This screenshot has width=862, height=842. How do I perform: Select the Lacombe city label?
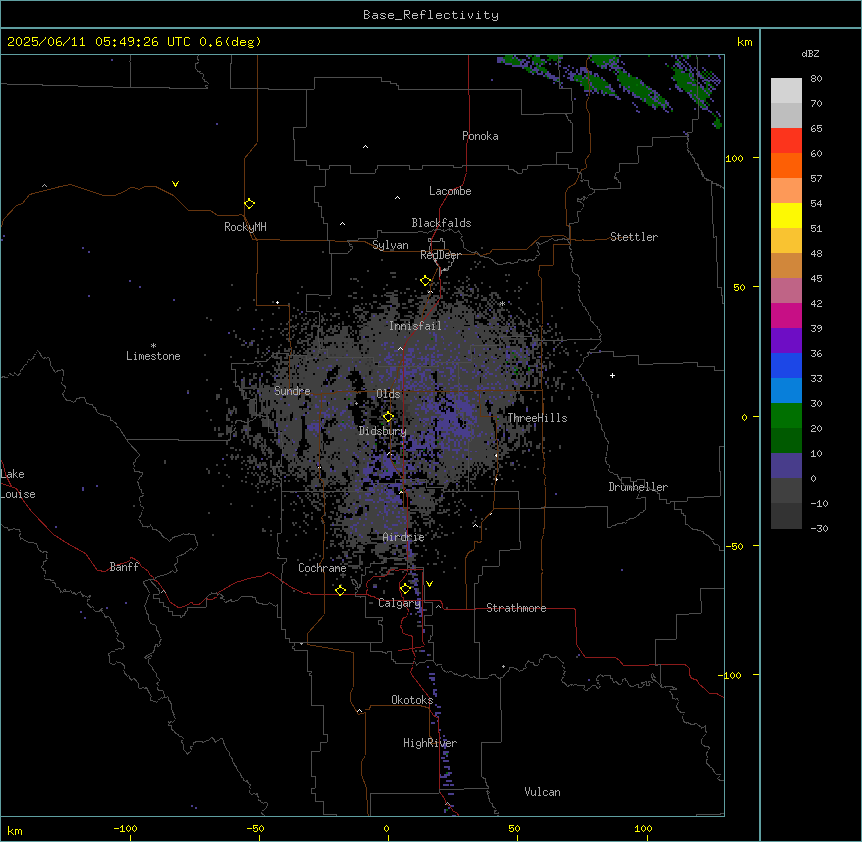(x=450, y=191)
